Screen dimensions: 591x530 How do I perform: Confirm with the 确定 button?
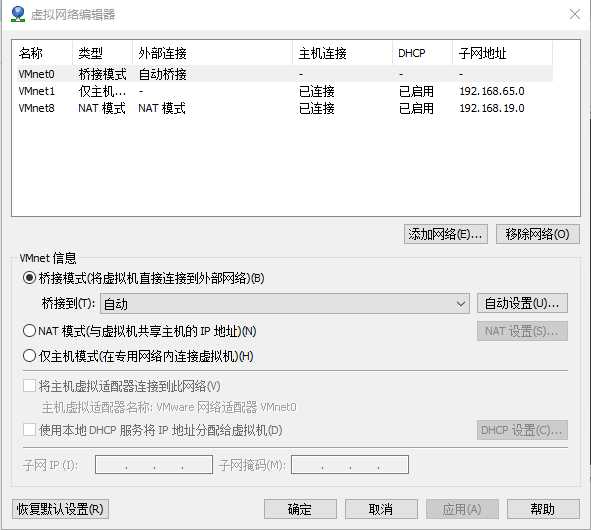pyautogui.click(x=300, y=509)
